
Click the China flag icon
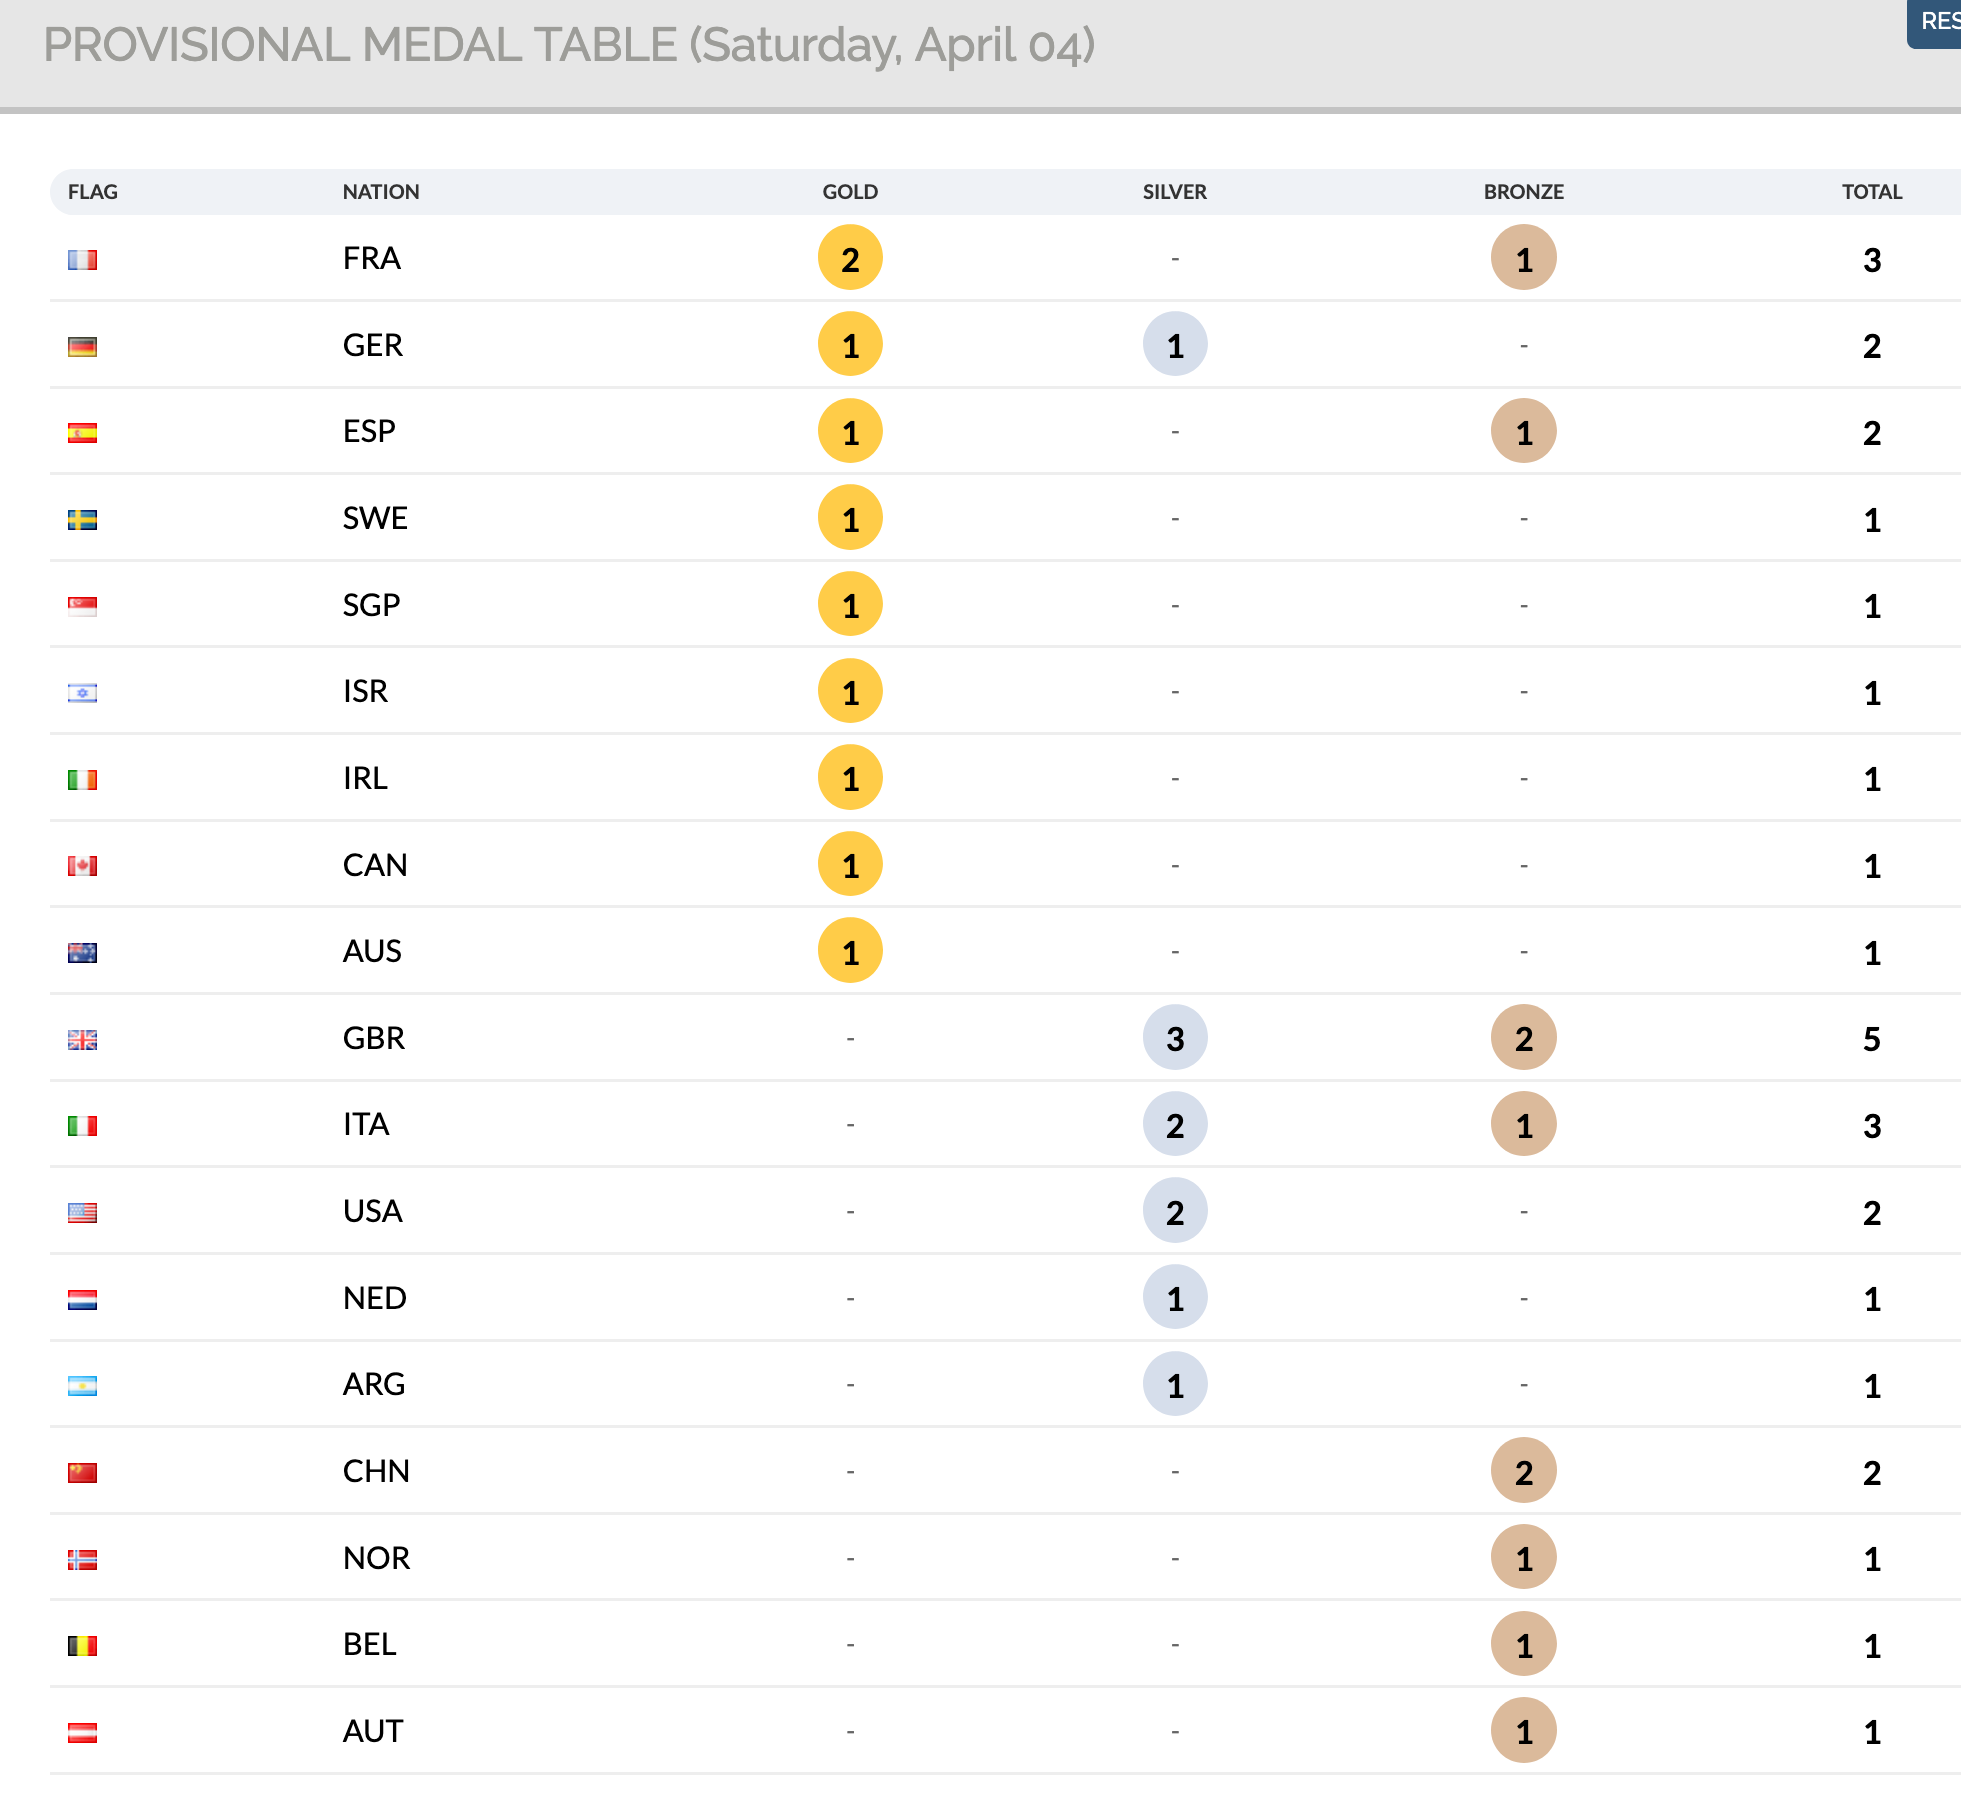tap(82, 1473)
